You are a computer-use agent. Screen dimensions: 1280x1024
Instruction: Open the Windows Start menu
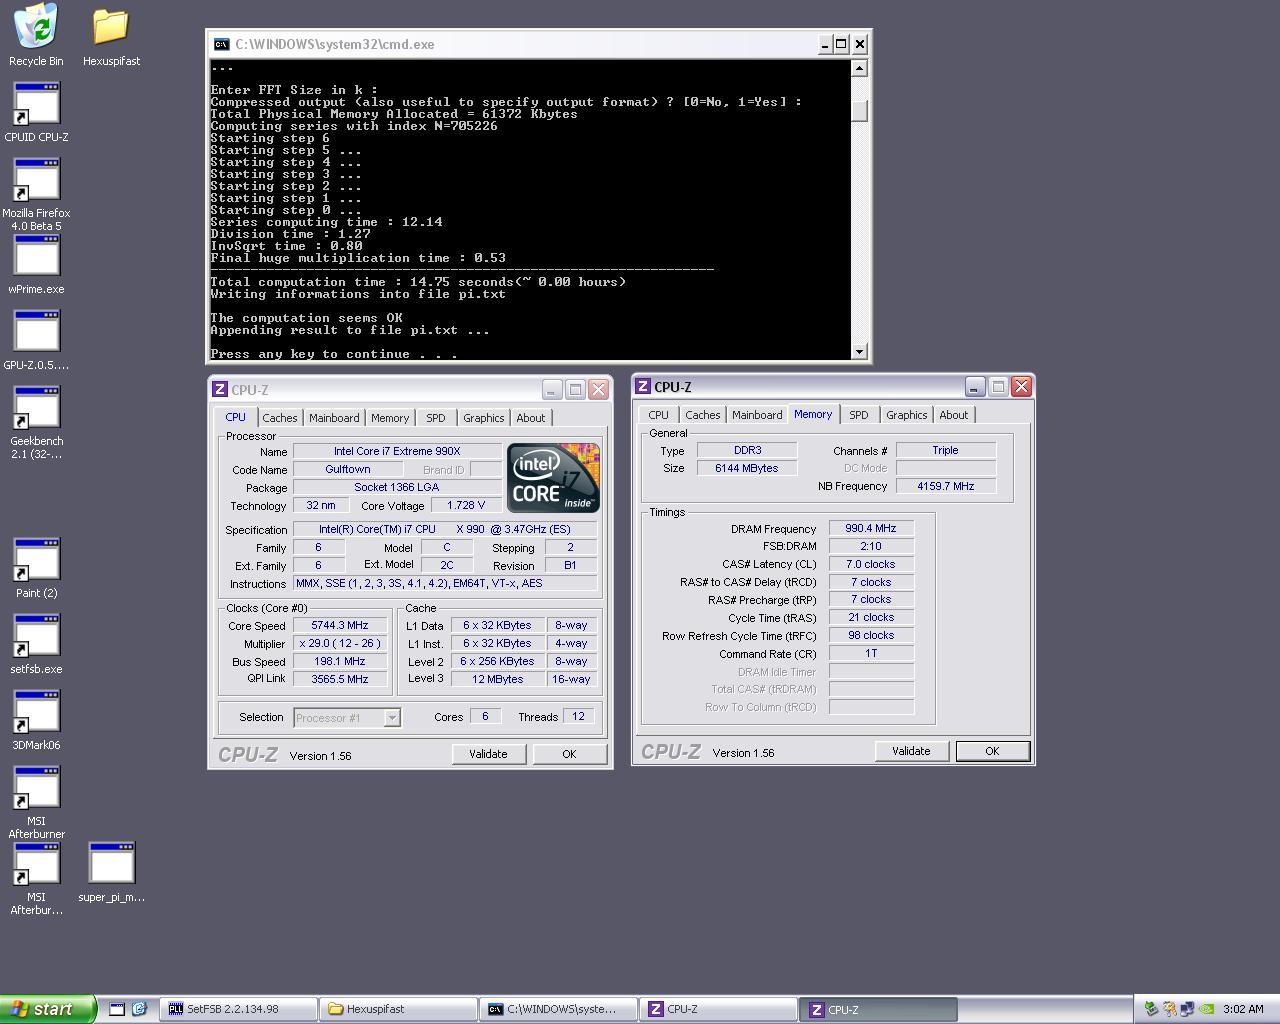[48, 1009]
